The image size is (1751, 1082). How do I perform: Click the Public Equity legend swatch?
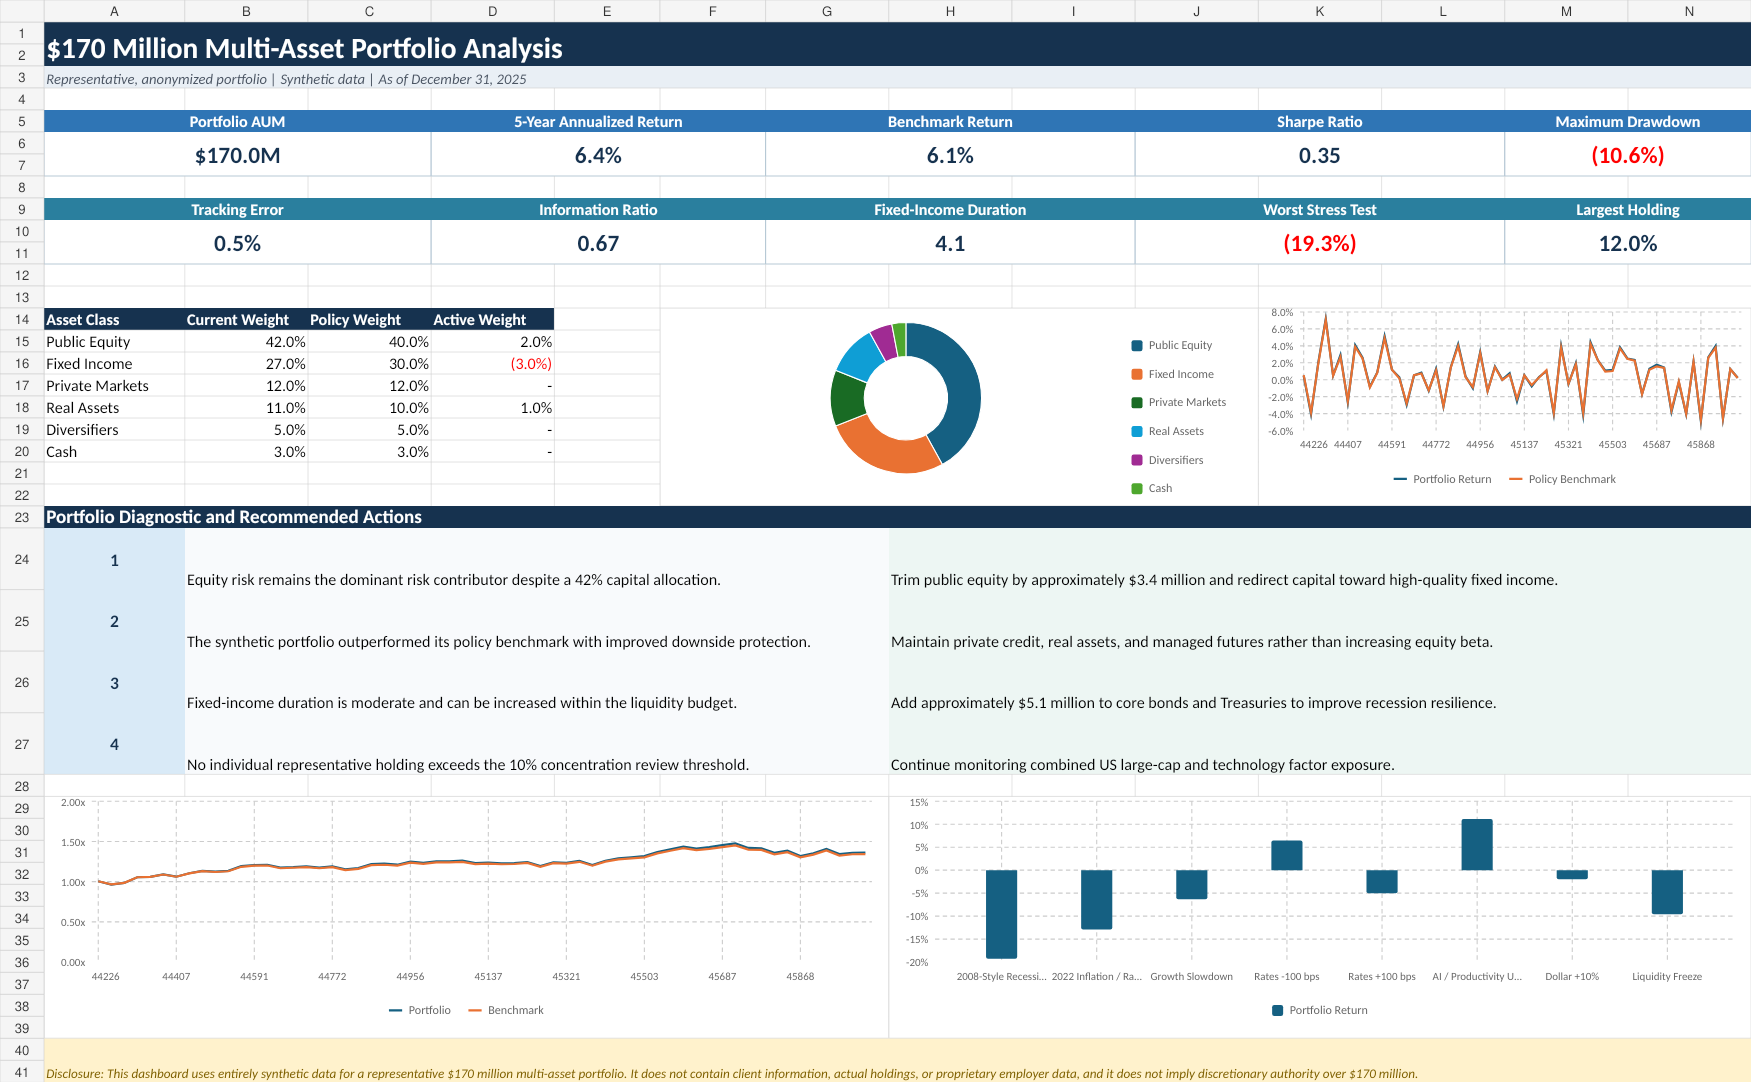tap(1136, 345)
